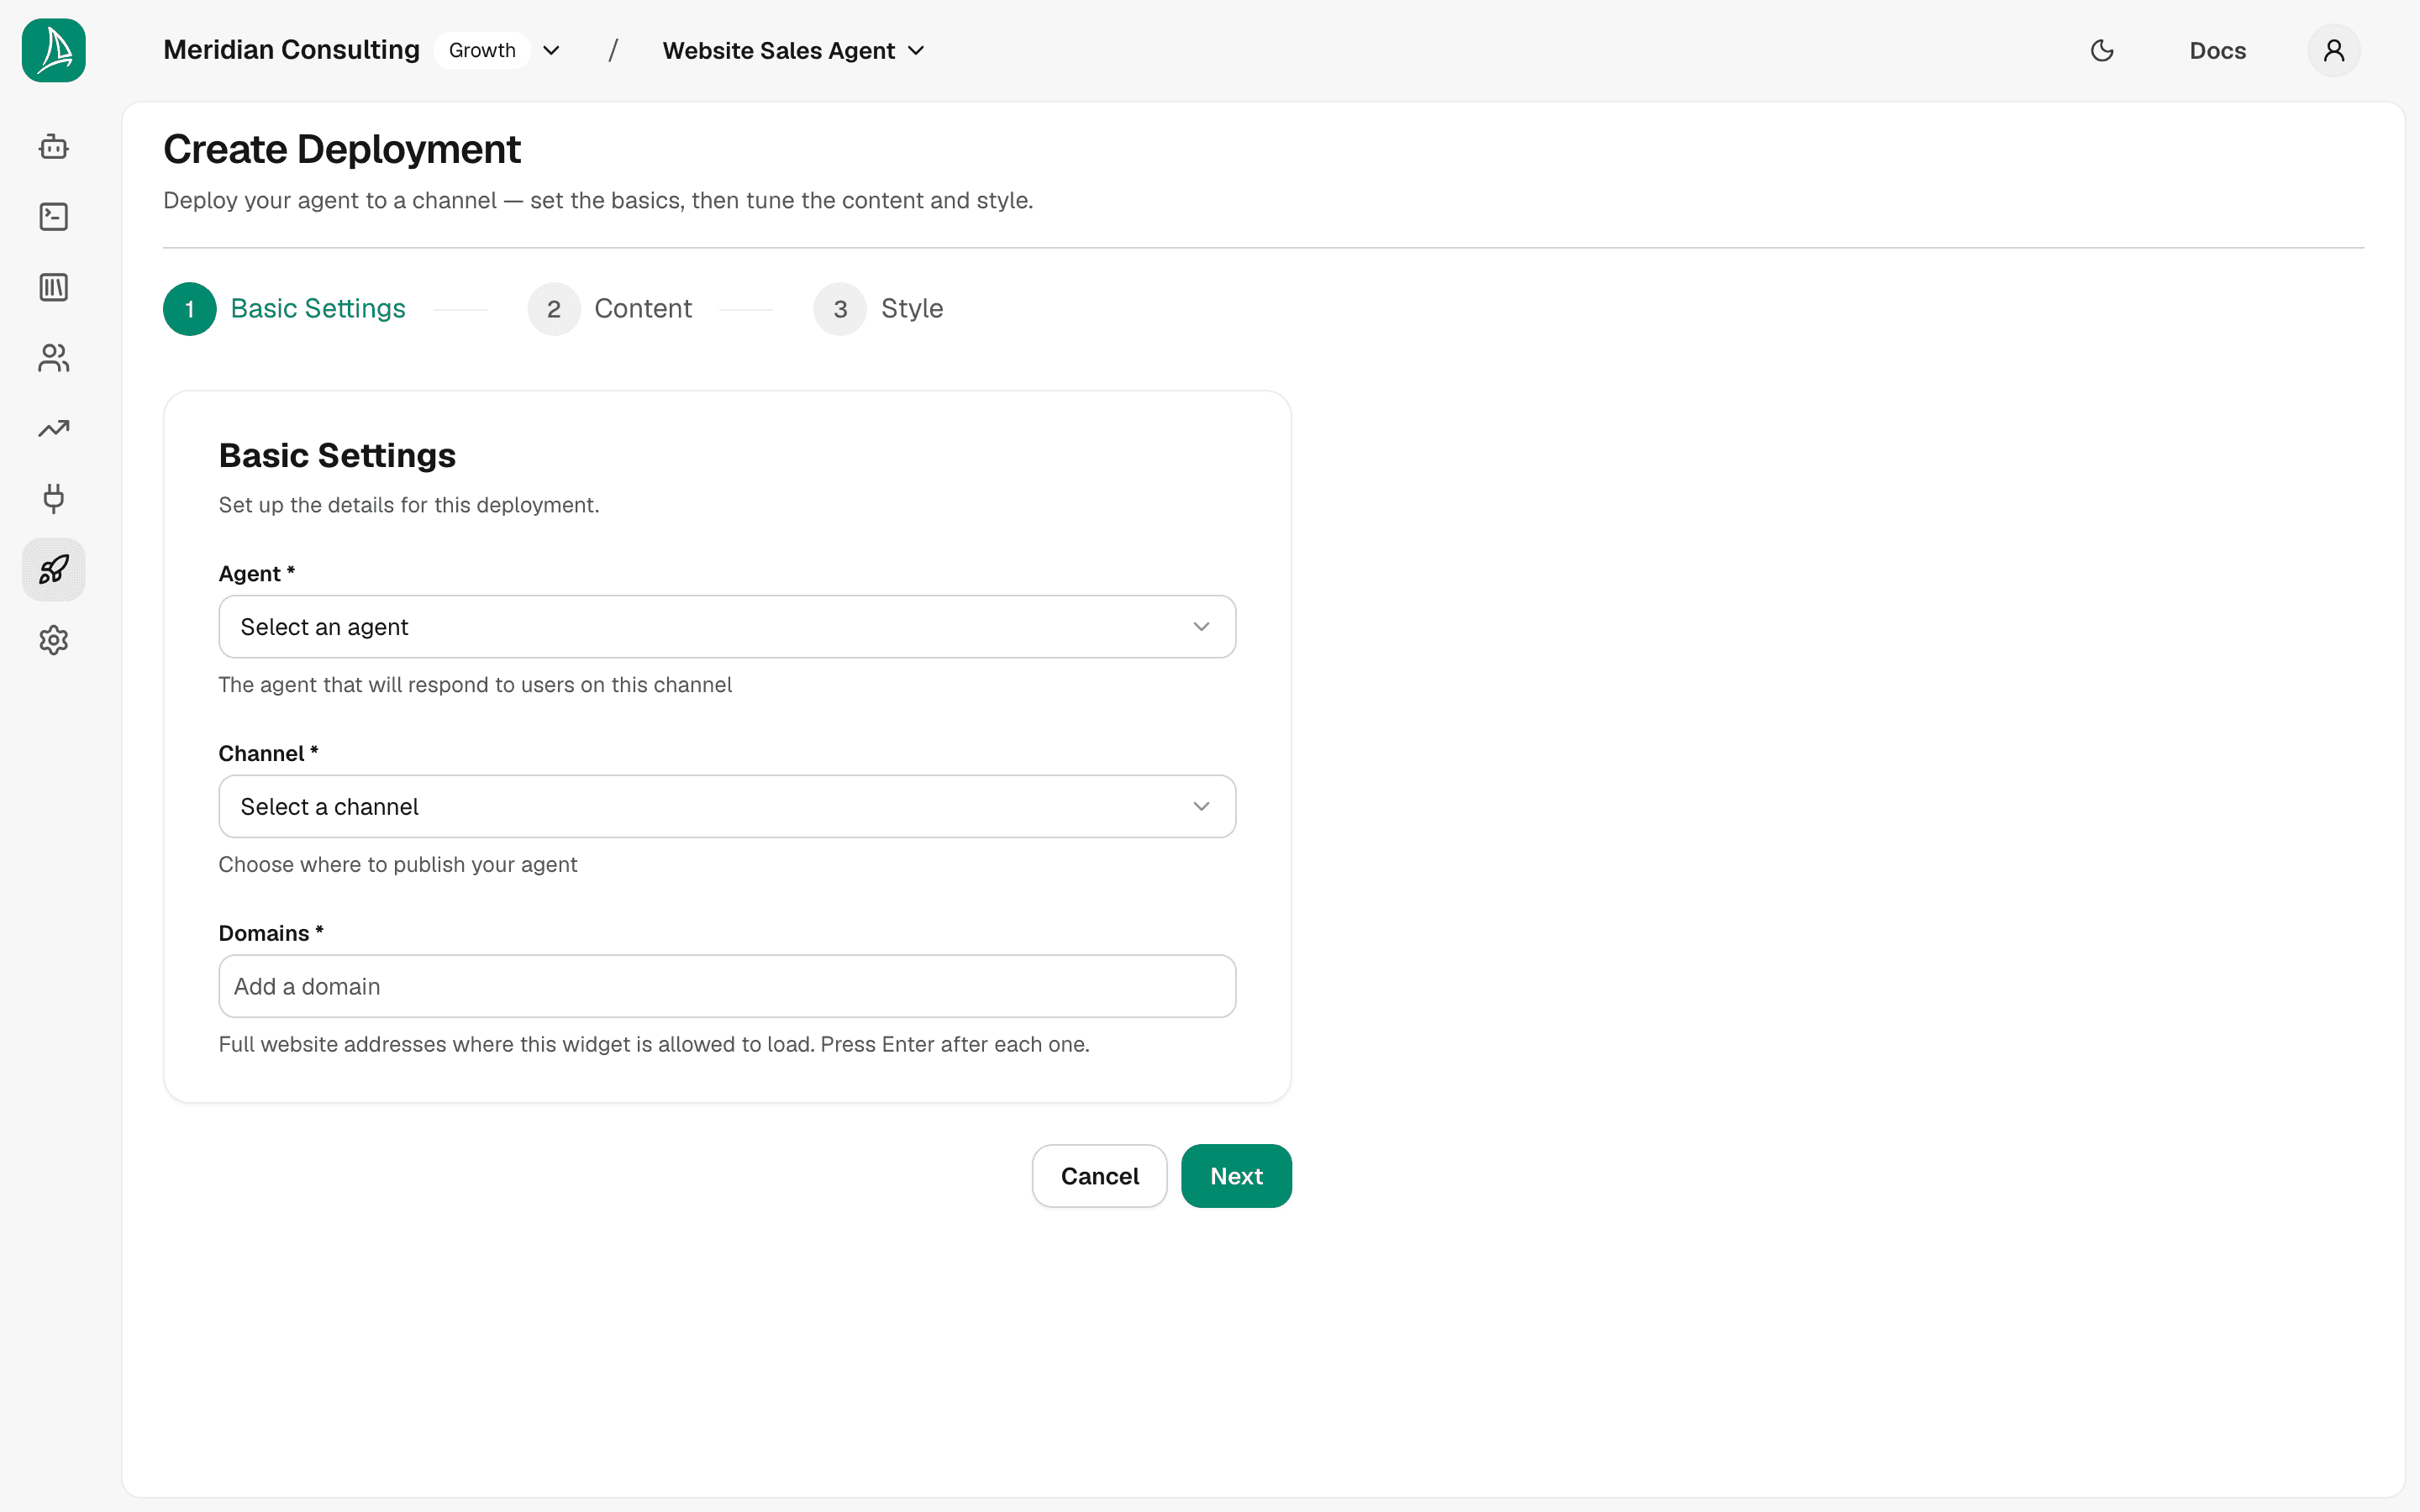Open the integrations plug icon
2420x1512 pixels.
pyautogui.click(x=54, y=499)
